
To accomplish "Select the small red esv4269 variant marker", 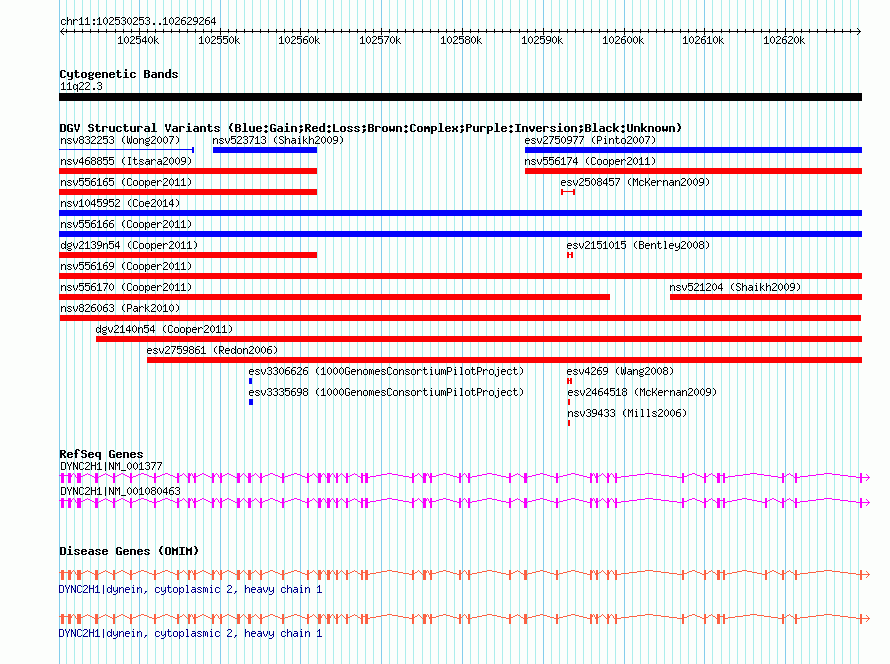I will tap(569, 381).
